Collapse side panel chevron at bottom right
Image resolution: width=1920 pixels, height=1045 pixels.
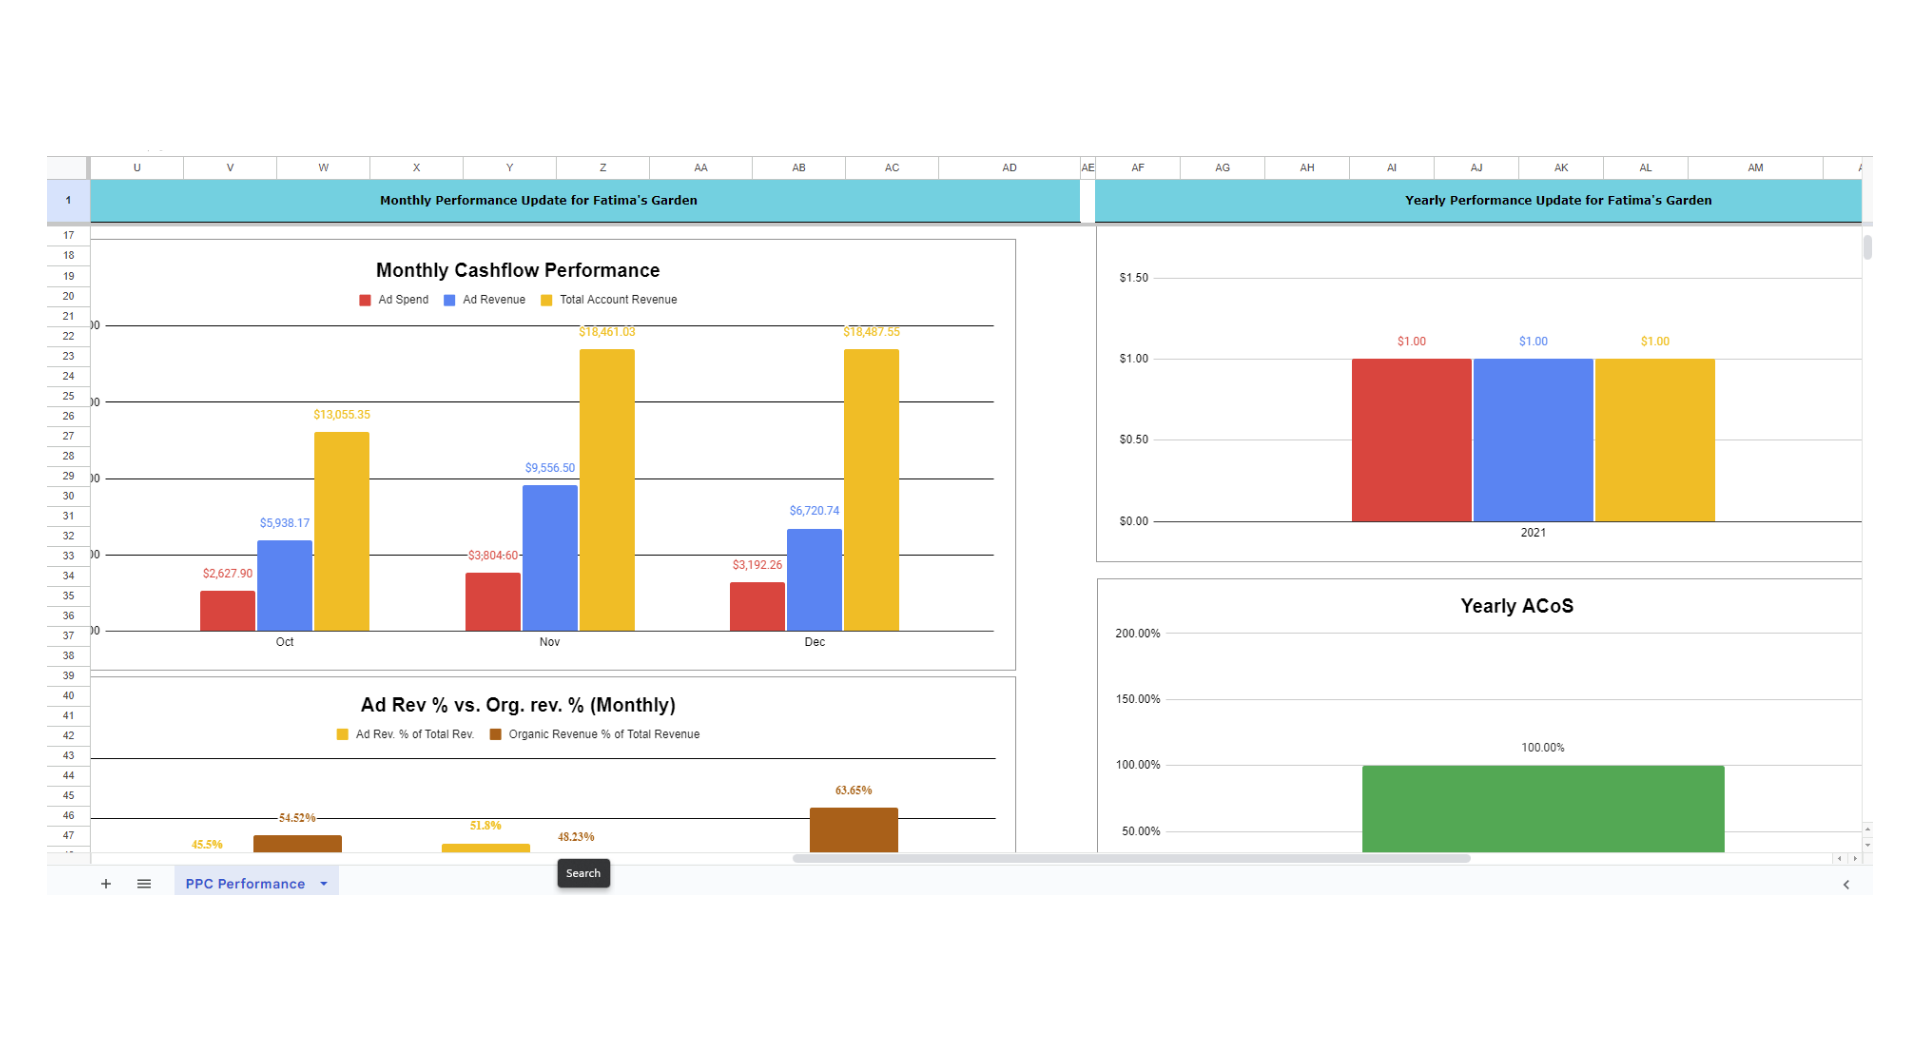pyautogui.click(x=1846, y=884)
